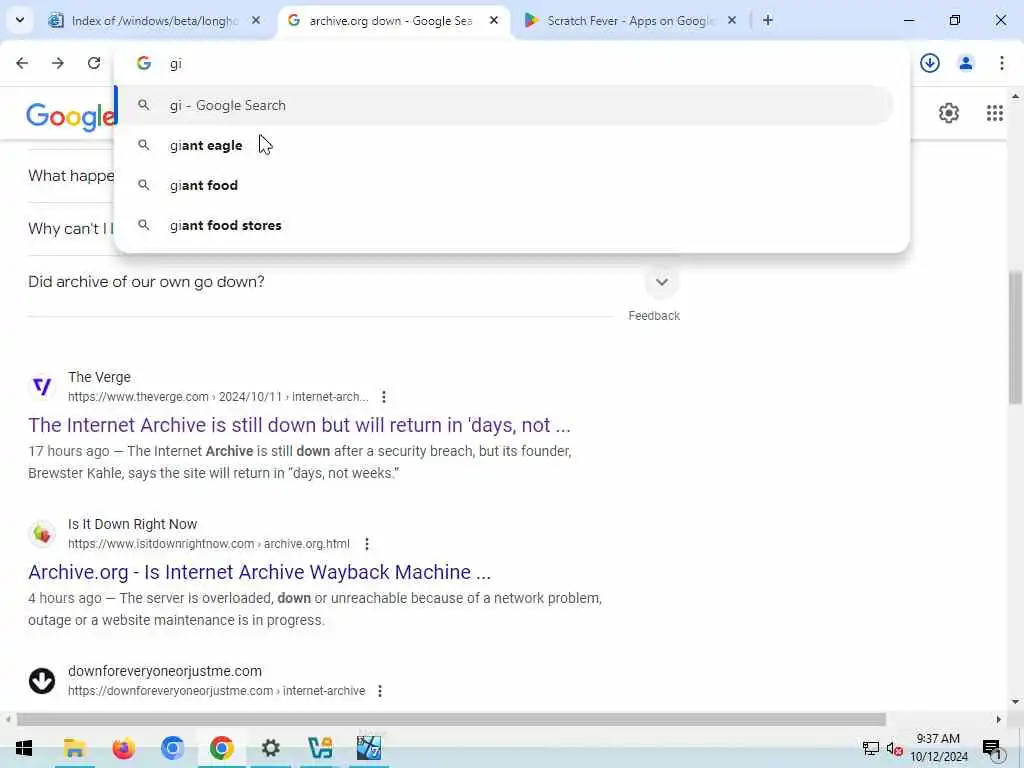This screenshot has height=768, width=1024.
Task: Open The Verge Internet Archive article
Action: pyautogui.click(x=299, y=425)
